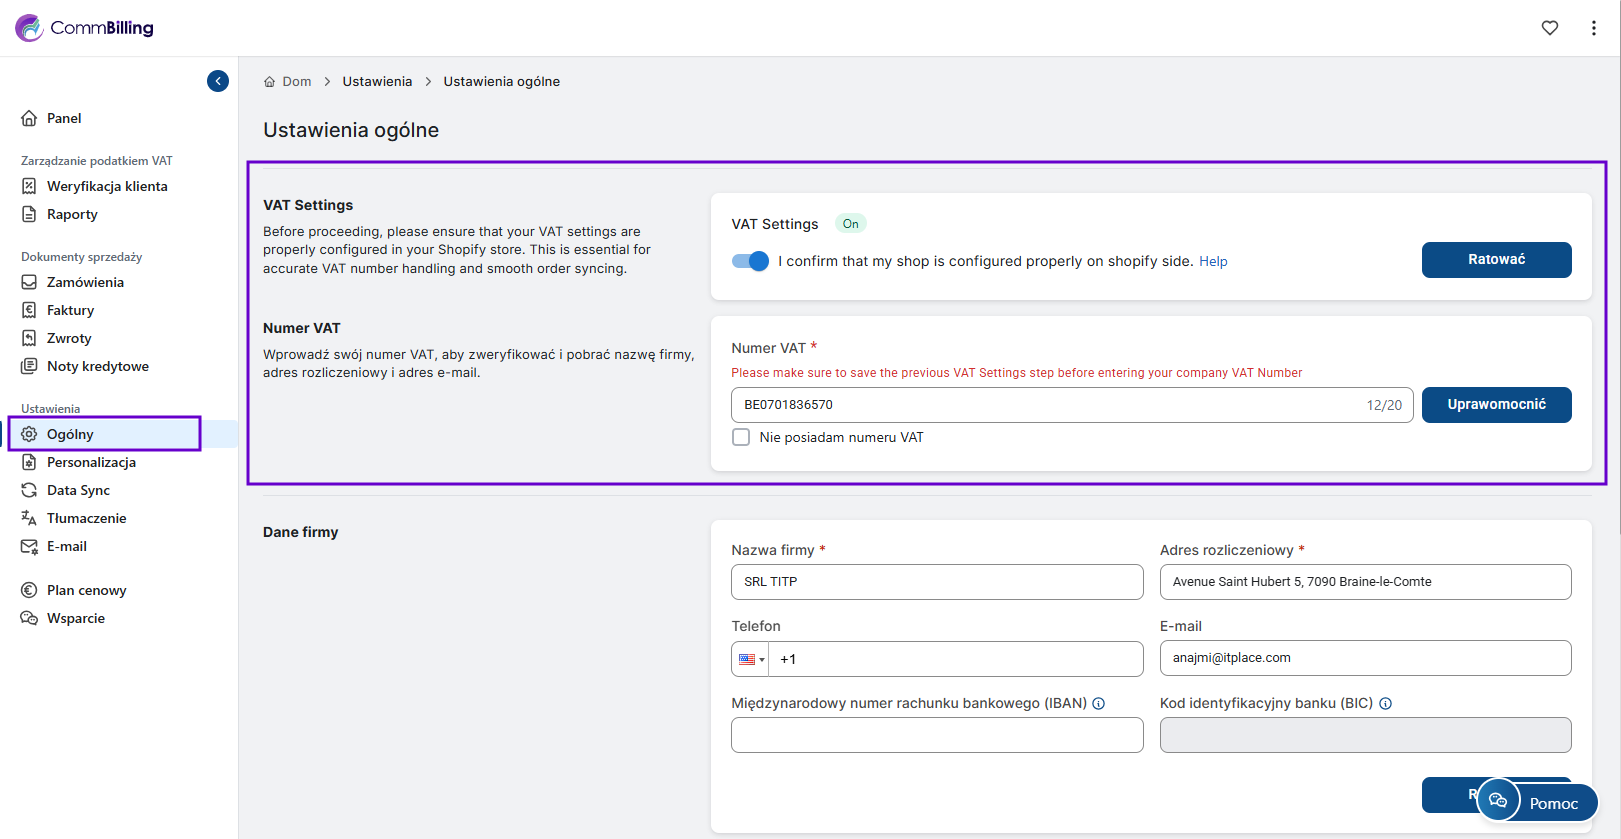
Task: Click the BIC info icon
Action: 1385,704
